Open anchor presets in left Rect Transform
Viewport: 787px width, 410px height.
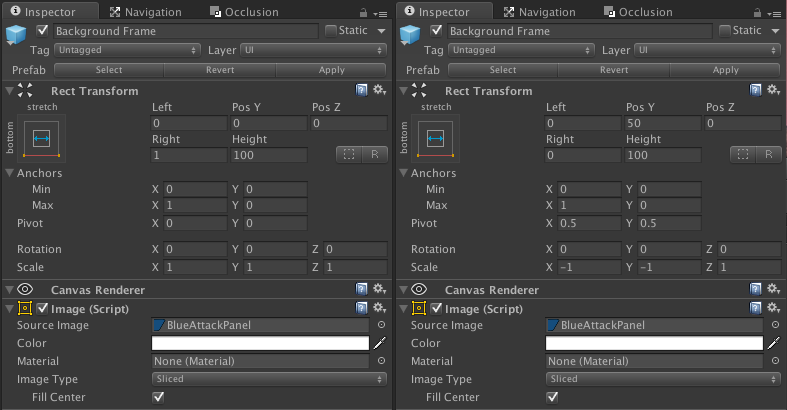tap(41, 139)
